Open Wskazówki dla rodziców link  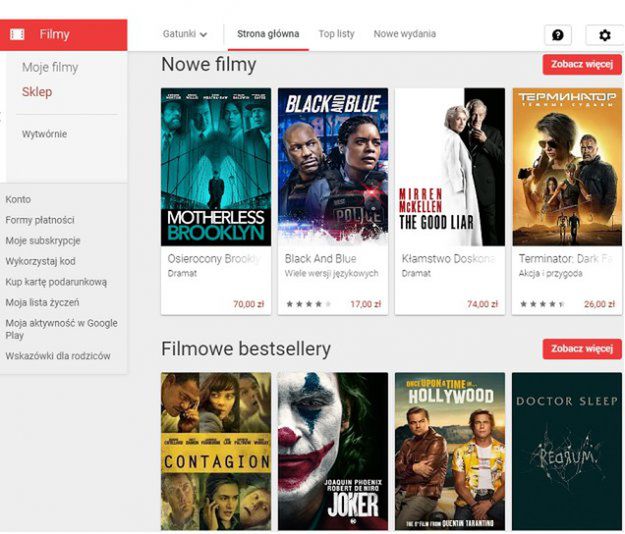pyautogui.click(x=58, y=356)
